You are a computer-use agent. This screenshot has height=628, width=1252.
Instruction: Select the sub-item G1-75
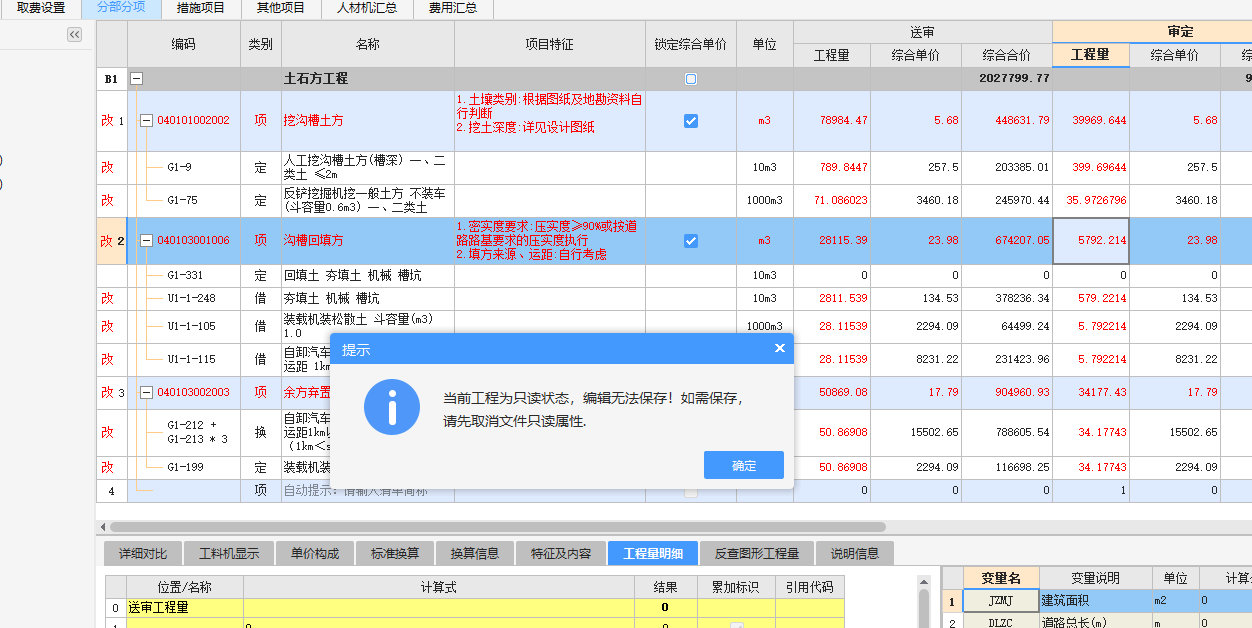182,200
